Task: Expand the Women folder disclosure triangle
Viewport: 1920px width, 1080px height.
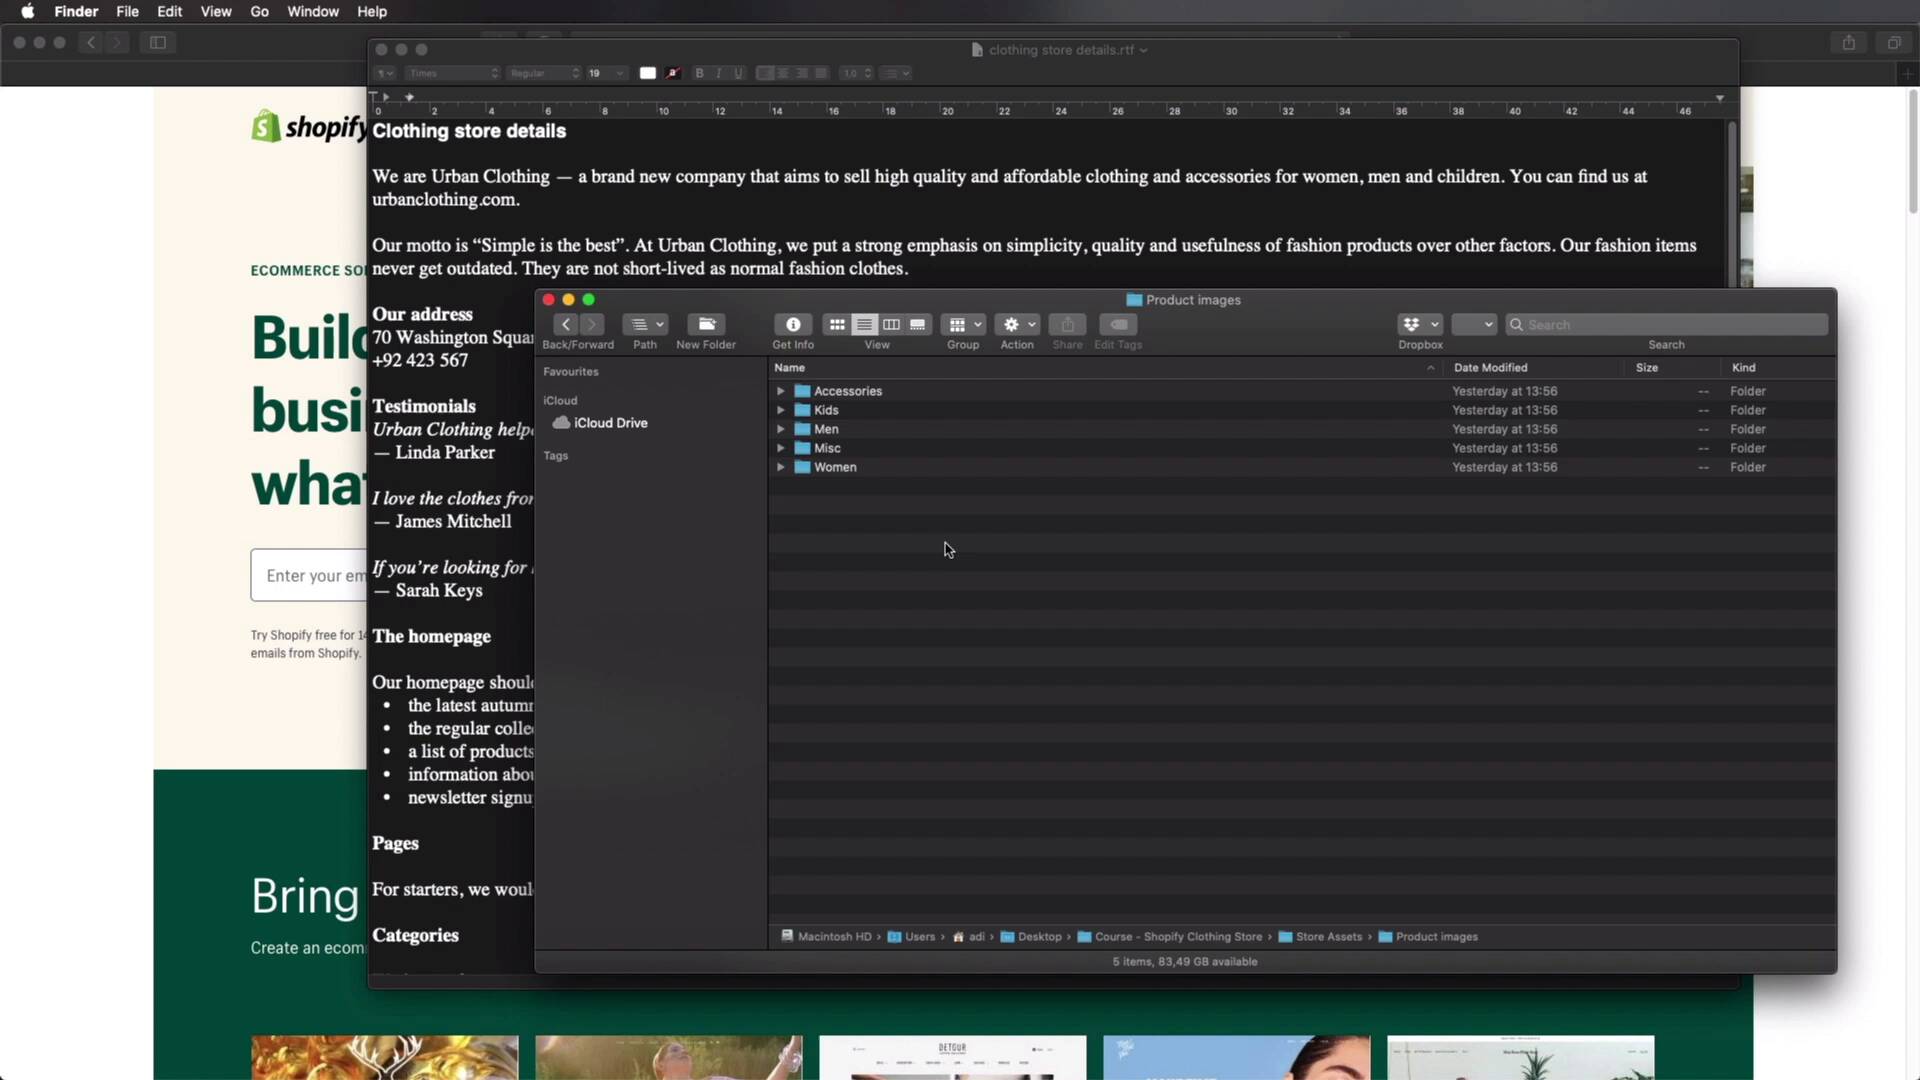Action: pyautogui.click(x=781, y=467)
